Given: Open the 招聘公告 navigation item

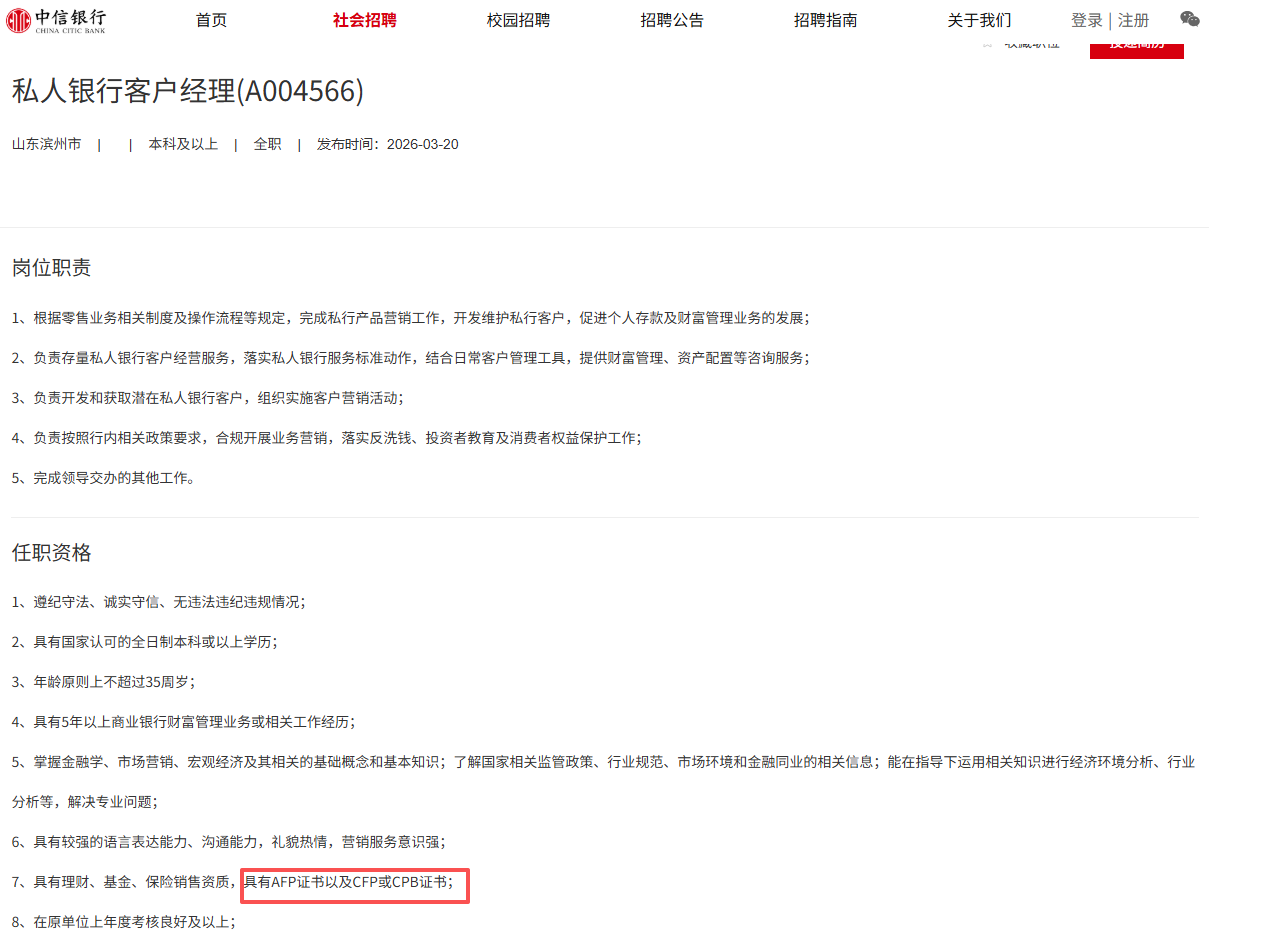Looking at the screenshot, I should click(x=672, y=20).
